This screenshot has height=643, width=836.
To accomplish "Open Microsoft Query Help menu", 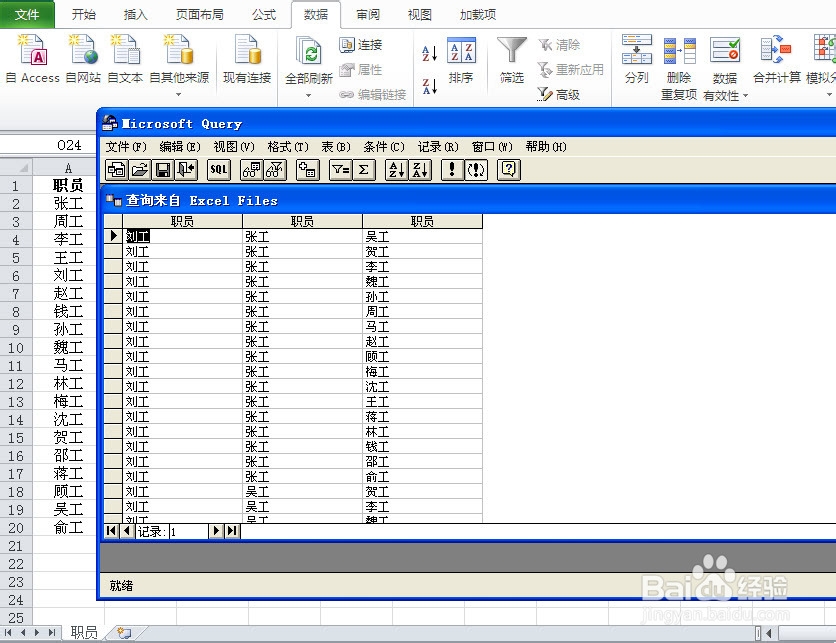I will coord(546,147).
